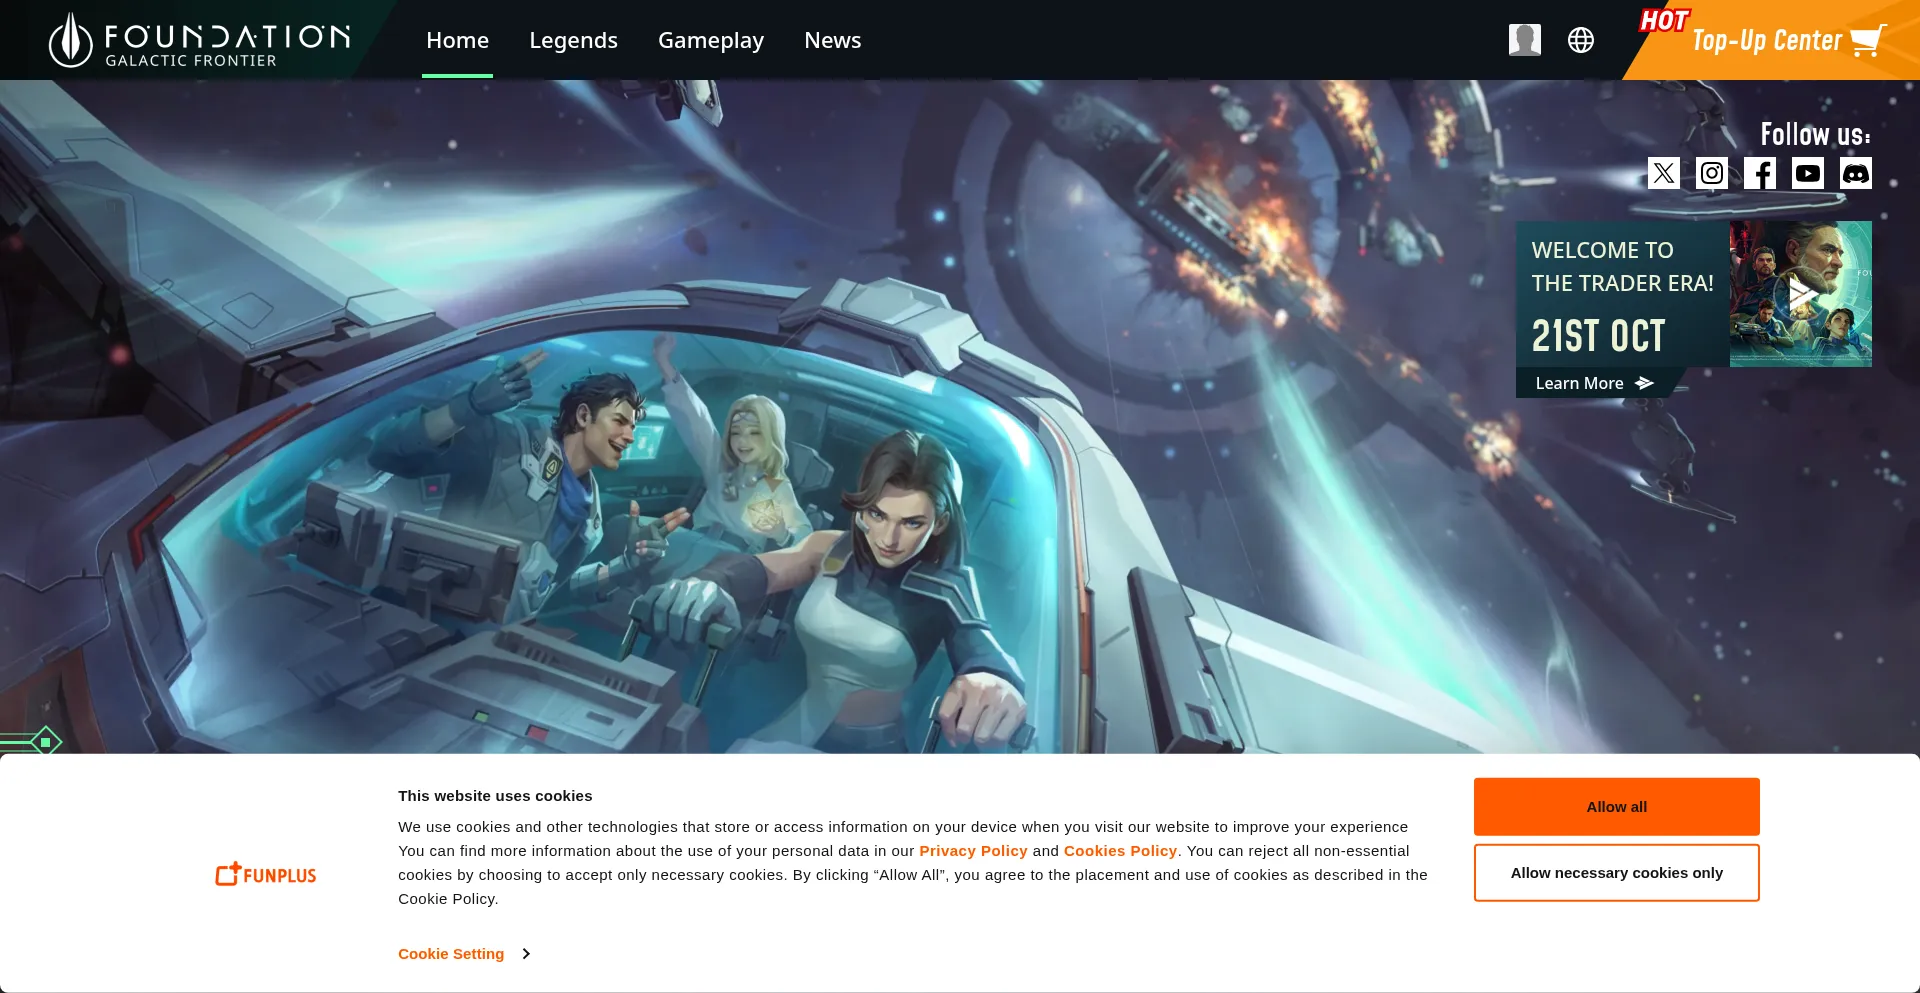This screenshot has height=993, width=1920.
Task: Visit the Facebook social page
Action: coord(1760,173)
